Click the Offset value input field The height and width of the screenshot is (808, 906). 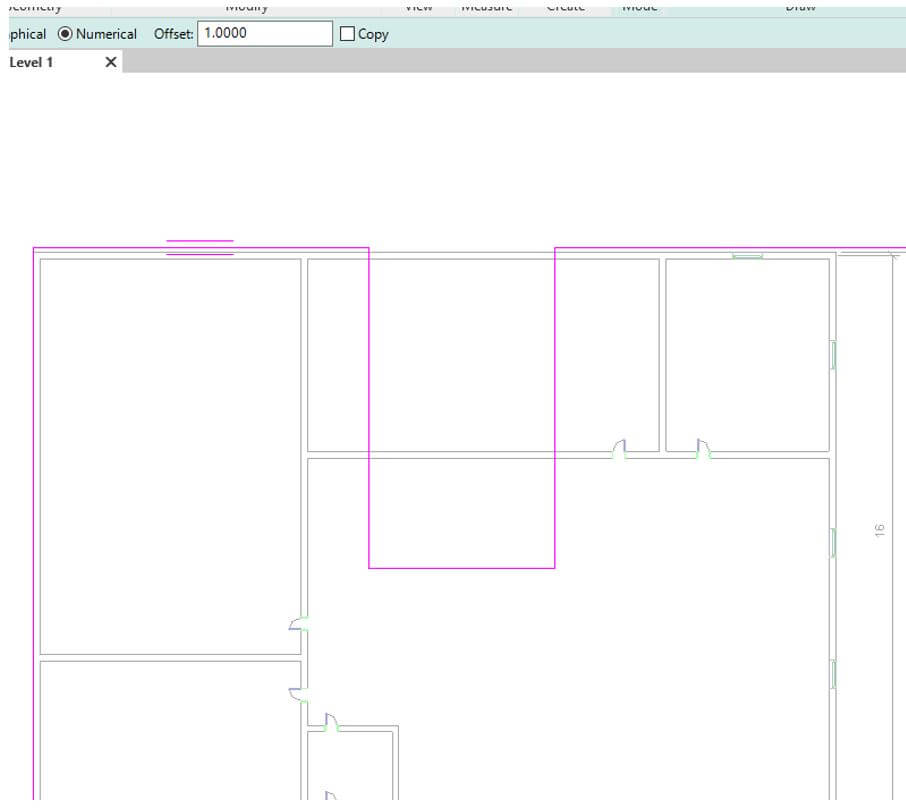(265, 34)
